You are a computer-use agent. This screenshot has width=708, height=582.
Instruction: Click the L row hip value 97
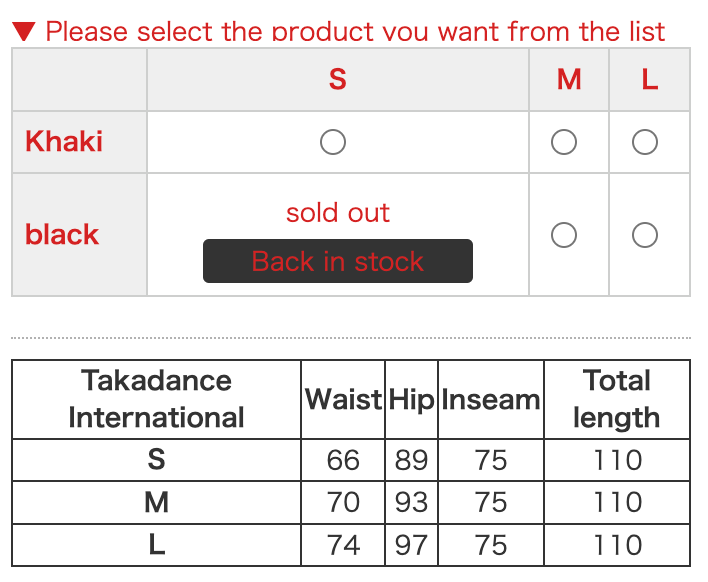411,545
